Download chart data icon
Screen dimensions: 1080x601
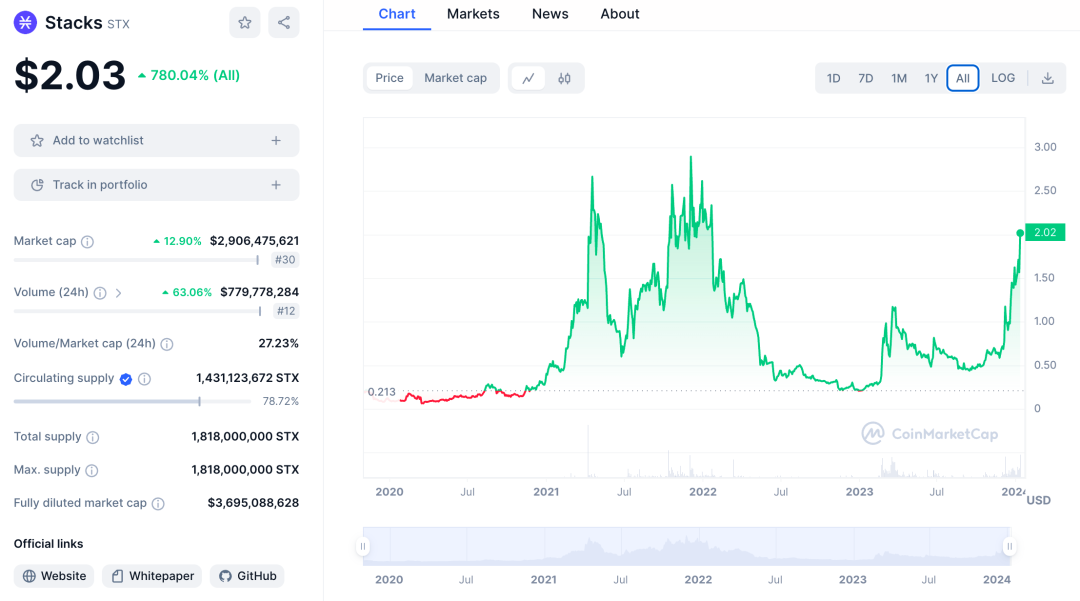[x=1048, y=78]
